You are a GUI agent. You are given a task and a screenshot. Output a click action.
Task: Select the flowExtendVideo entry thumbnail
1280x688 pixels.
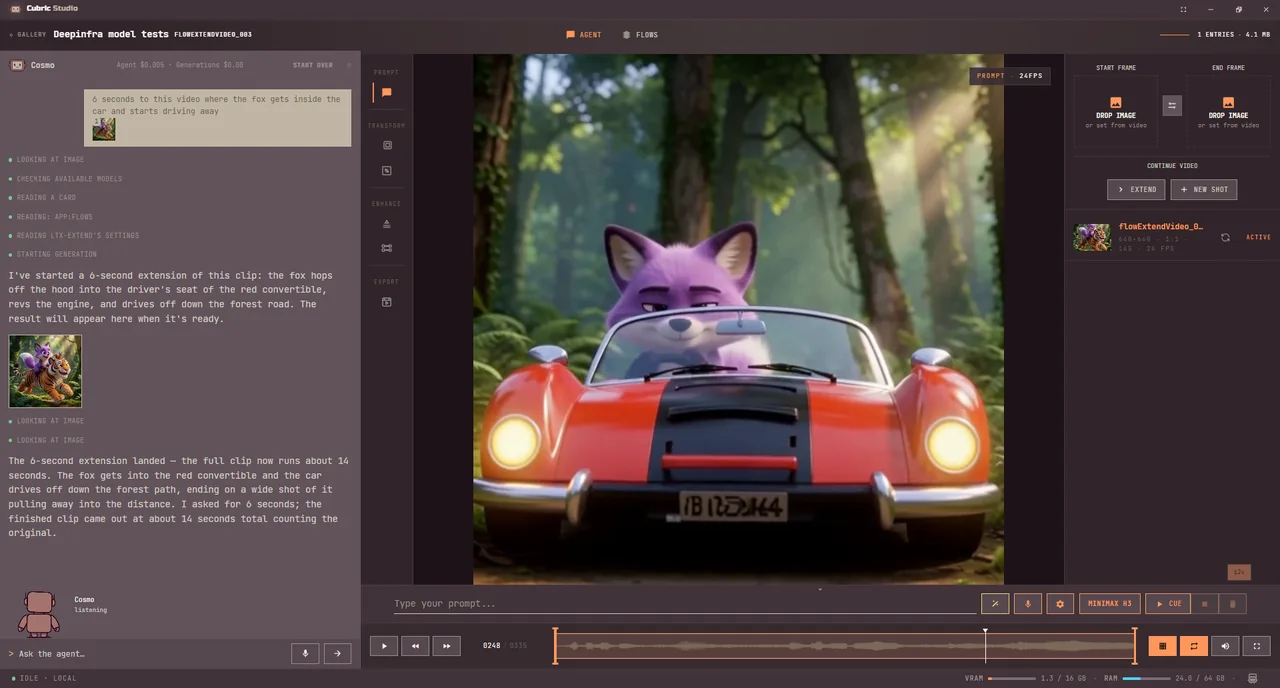tap(1092, 237)
